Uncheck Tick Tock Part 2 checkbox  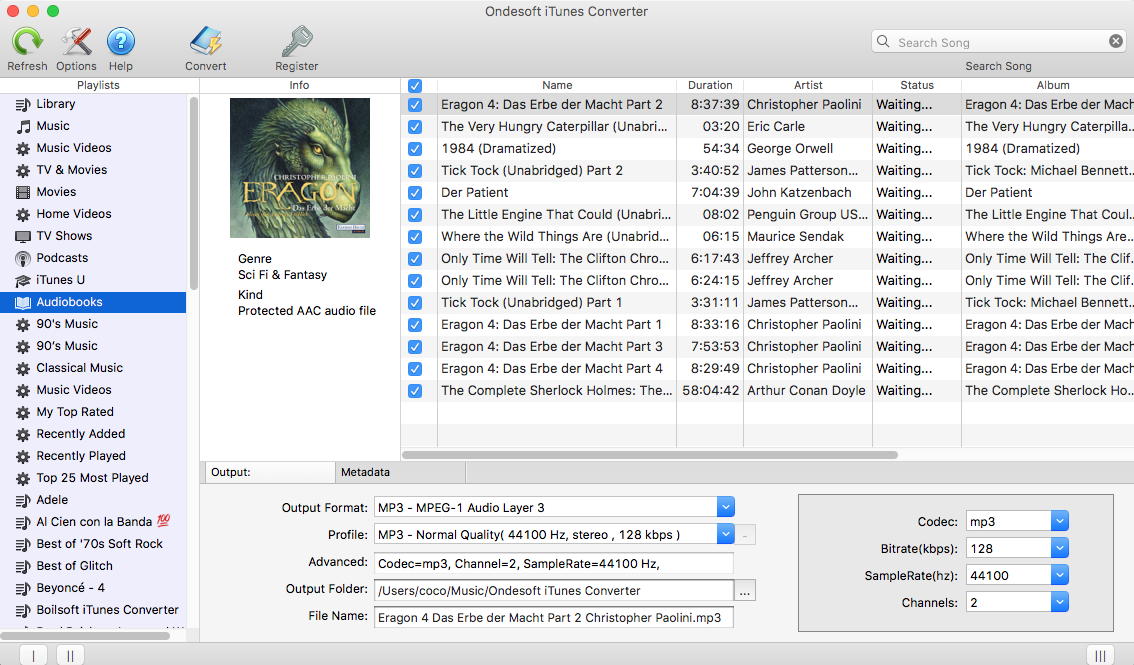pos(415,171)
